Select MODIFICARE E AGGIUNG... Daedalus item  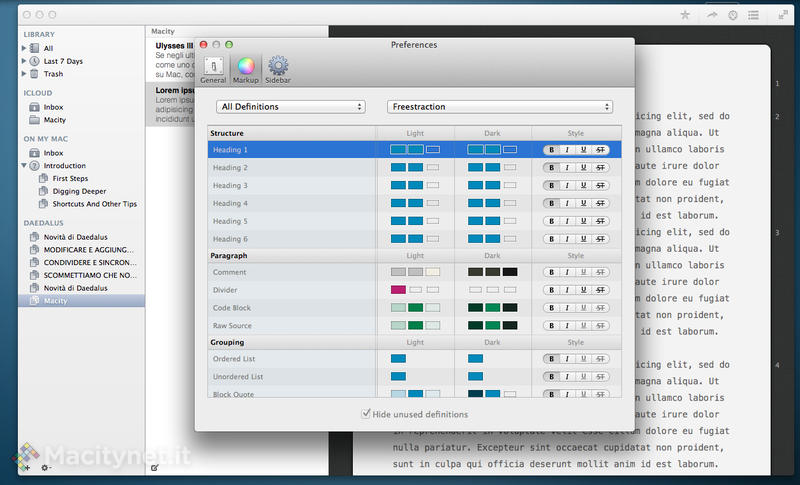(x=88, y=250)
